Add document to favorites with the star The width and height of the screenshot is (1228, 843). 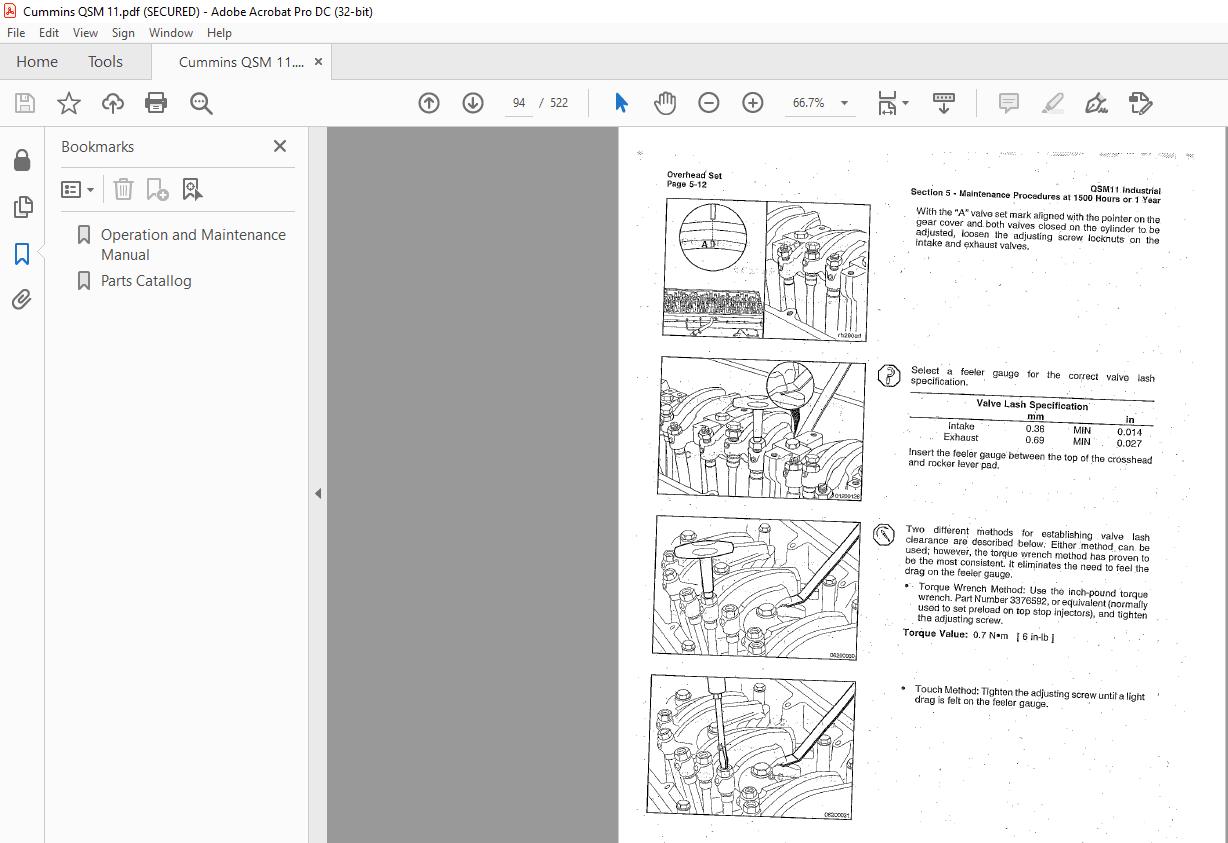(68, 103)
